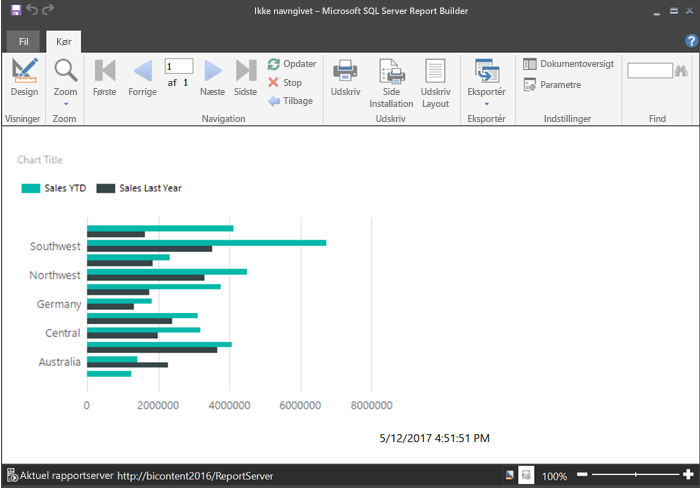This screenshot has height=488, width=700.
Task: Click the Southwest axis label
Action: [55, 246]
